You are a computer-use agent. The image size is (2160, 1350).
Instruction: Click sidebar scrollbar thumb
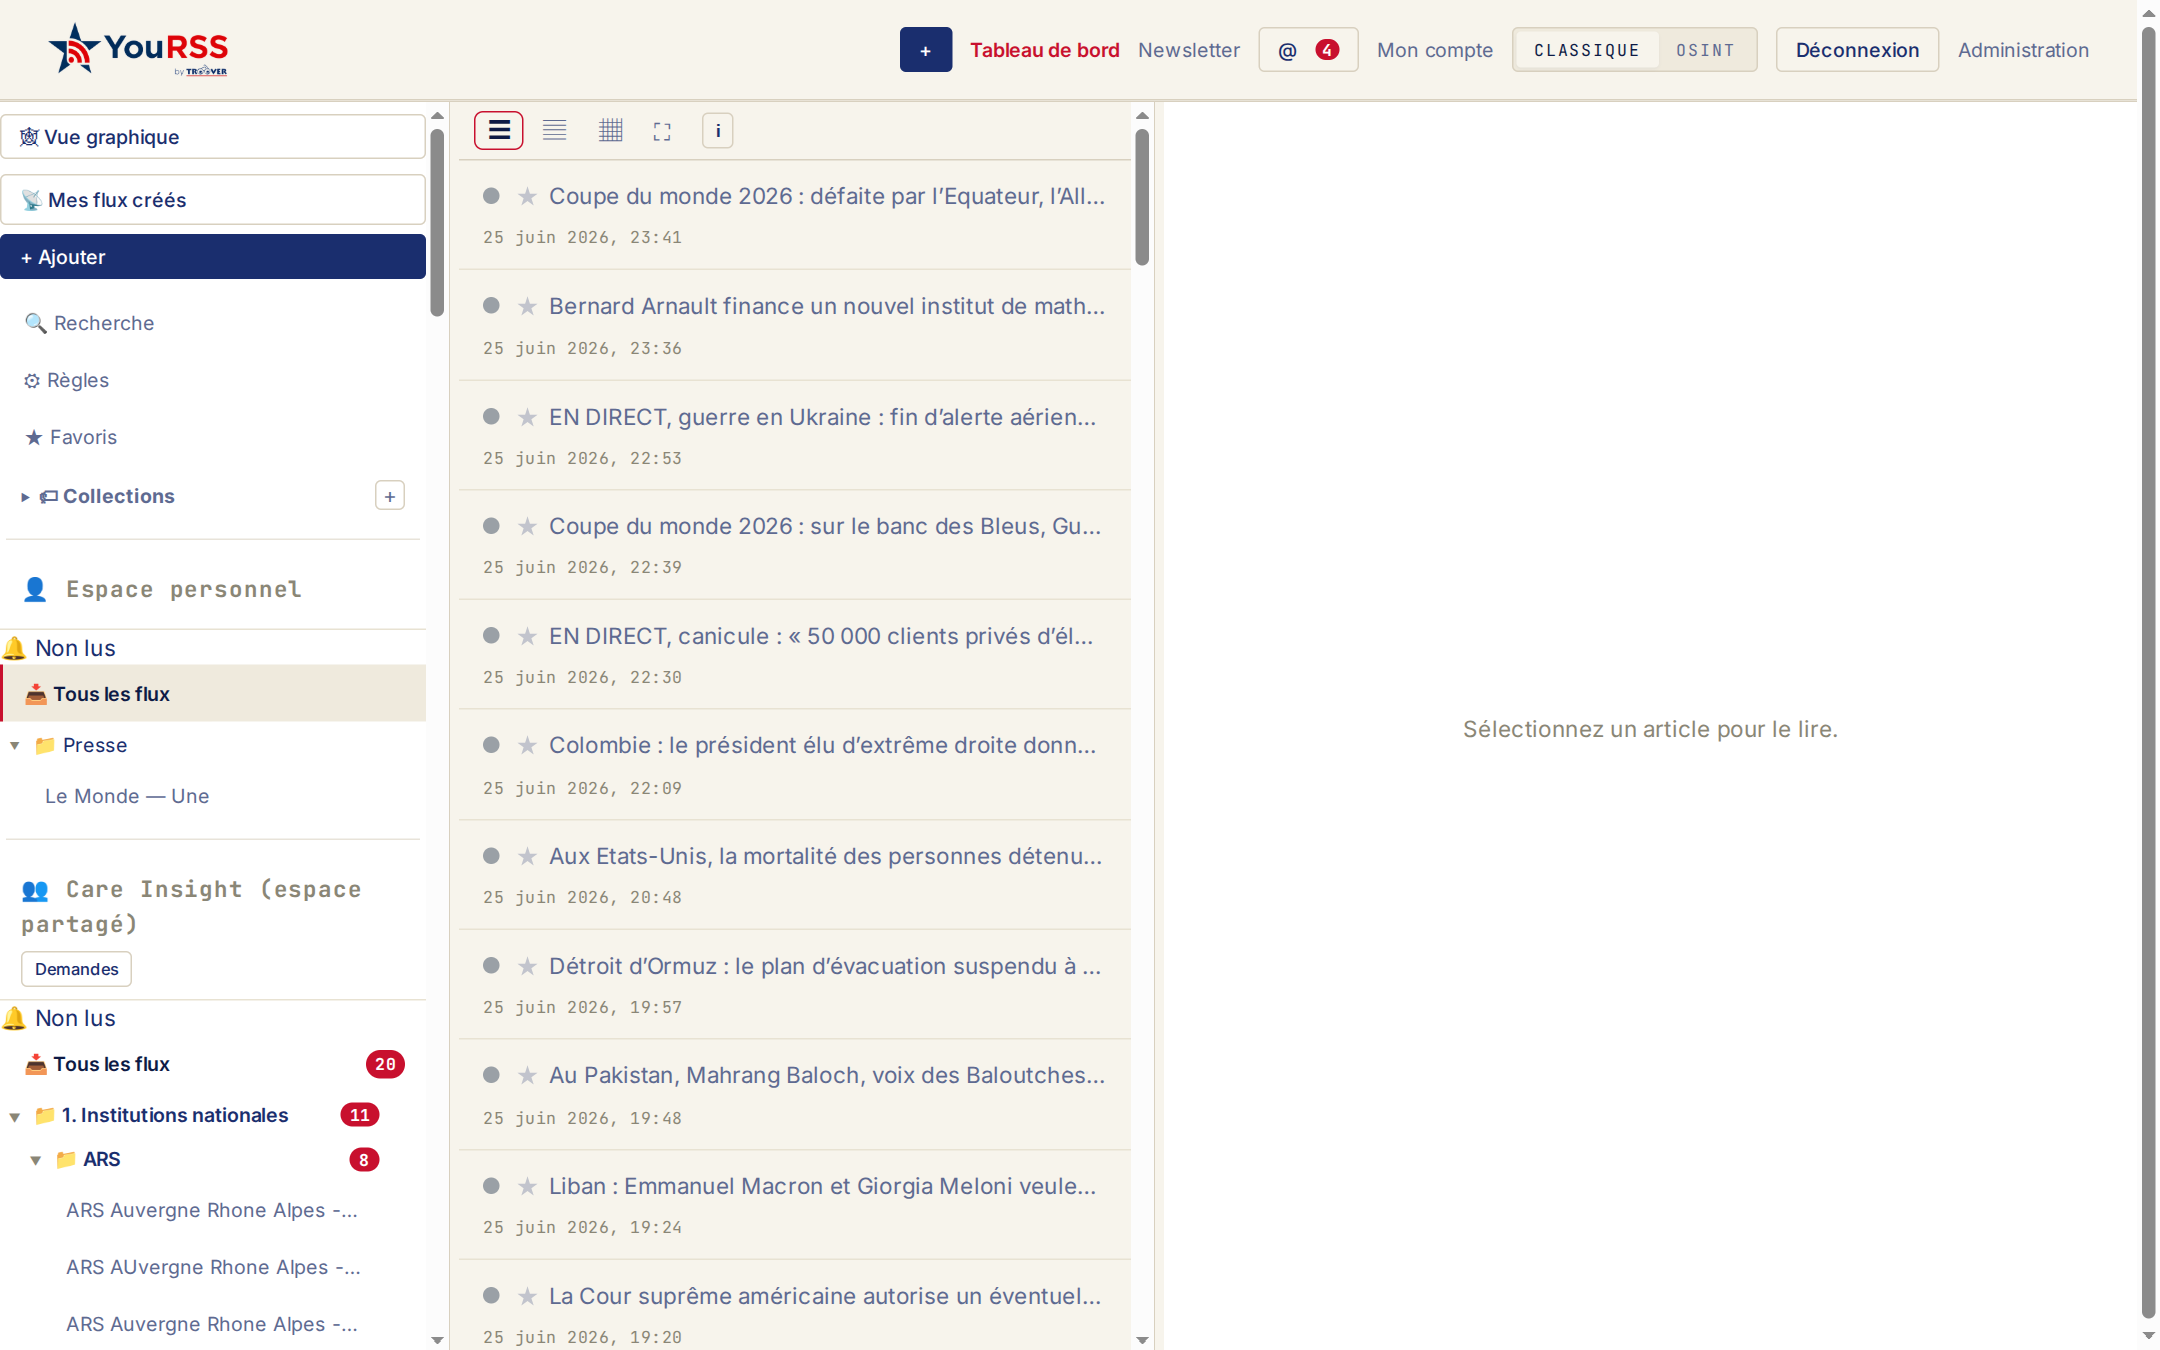pos(437,222)
